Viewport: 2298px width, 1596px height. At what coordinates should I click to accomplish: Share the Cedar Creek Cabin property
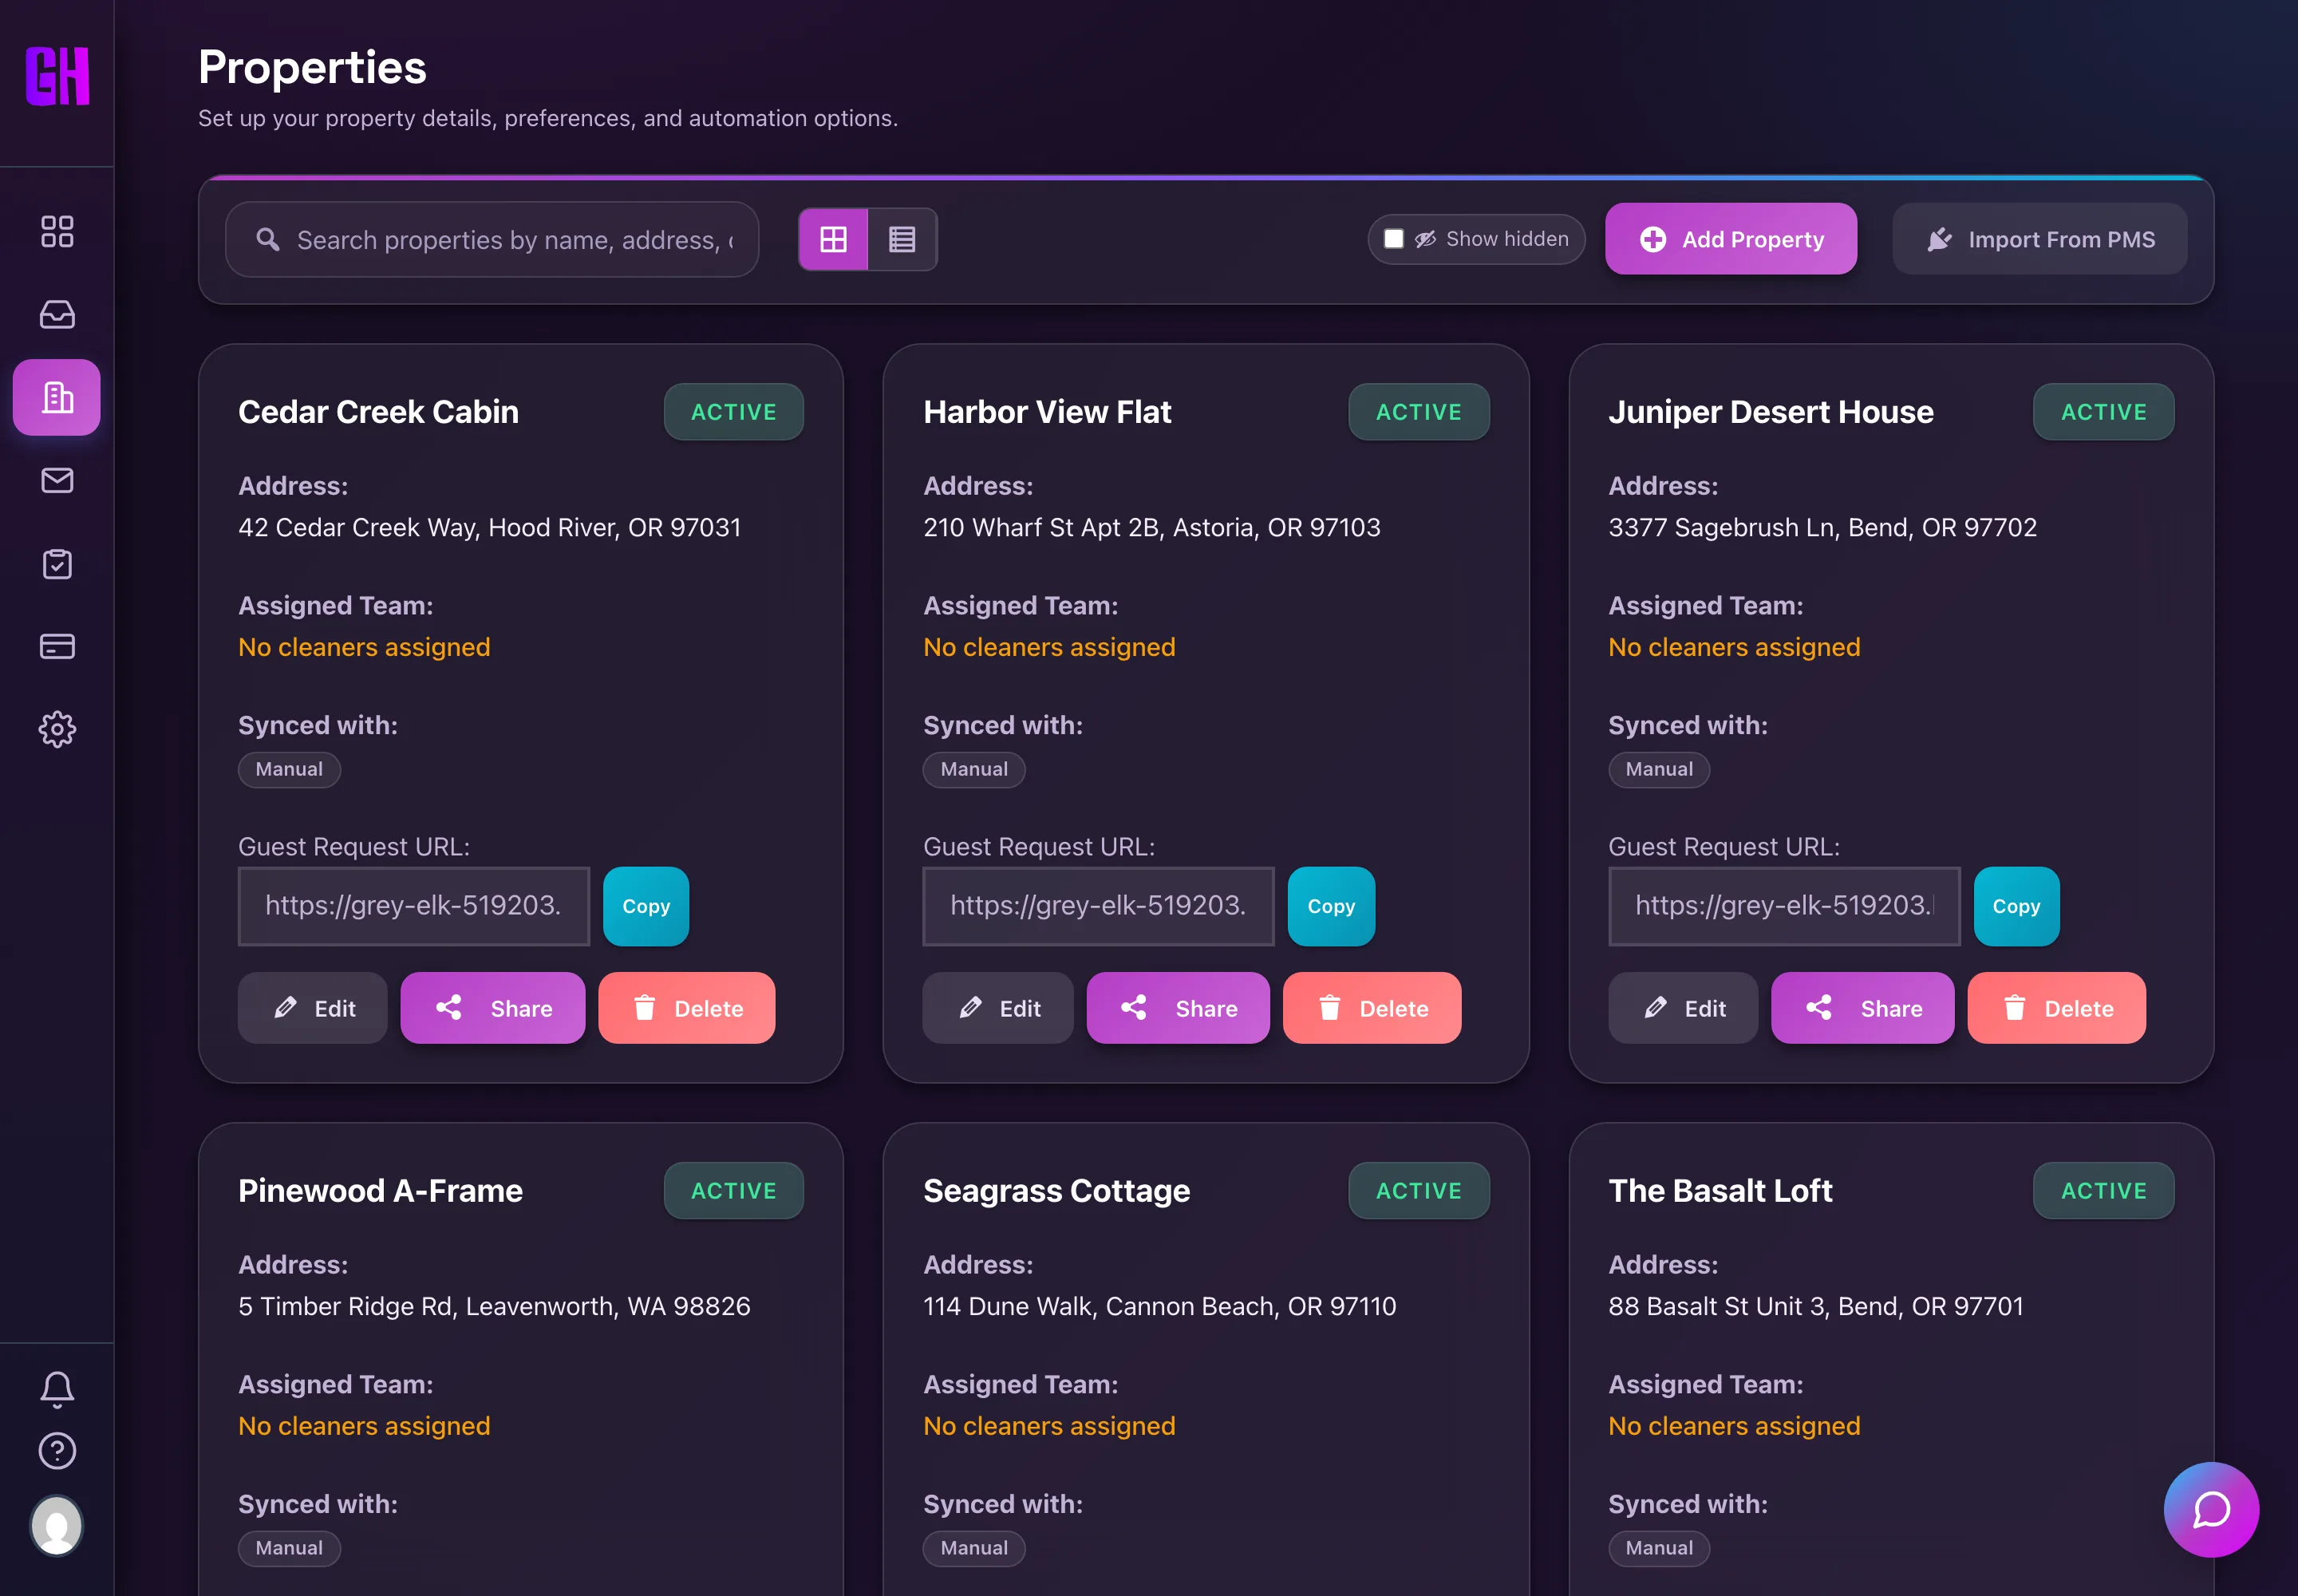[493, 1008]
